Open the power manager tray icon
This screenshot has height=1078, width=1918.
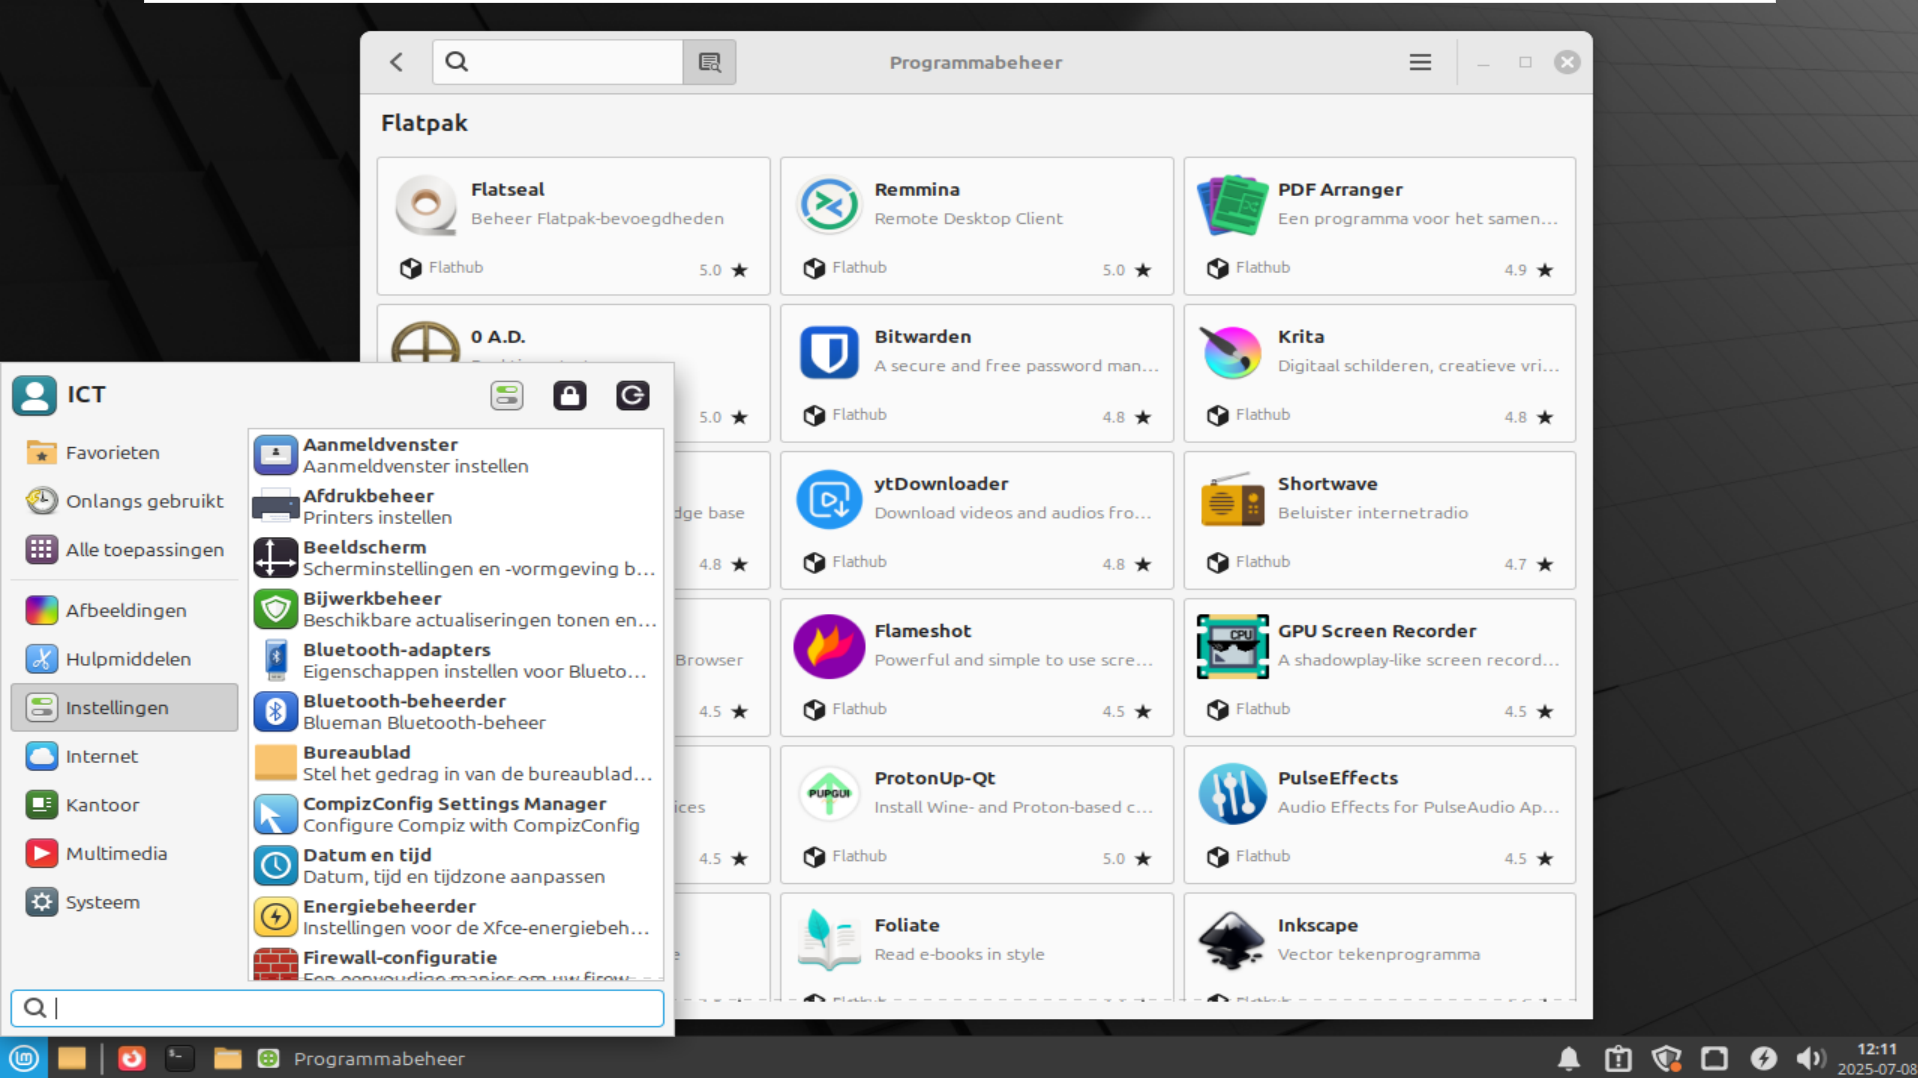coord(1763,1058)
